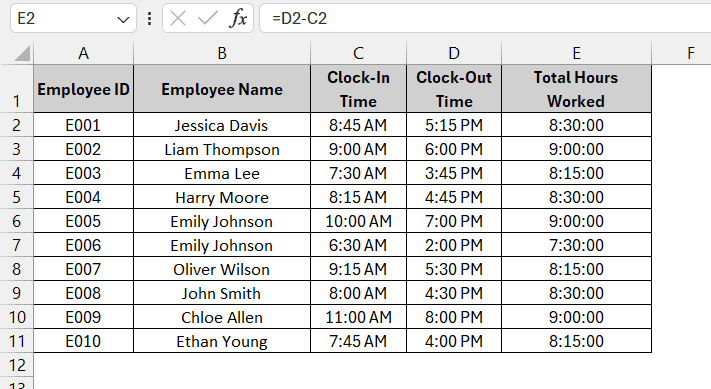Select cell E2 showing 8:30:00
The image size is (711, 389).
[576, 125]
